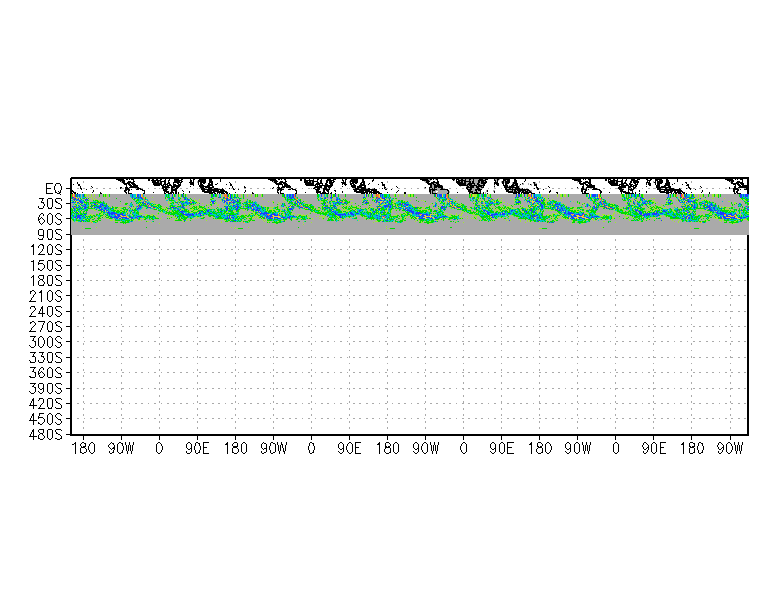784x612 pixels.
Task: Select the 210S axis label
Action: pyautogui.click(x=46, y=296)
